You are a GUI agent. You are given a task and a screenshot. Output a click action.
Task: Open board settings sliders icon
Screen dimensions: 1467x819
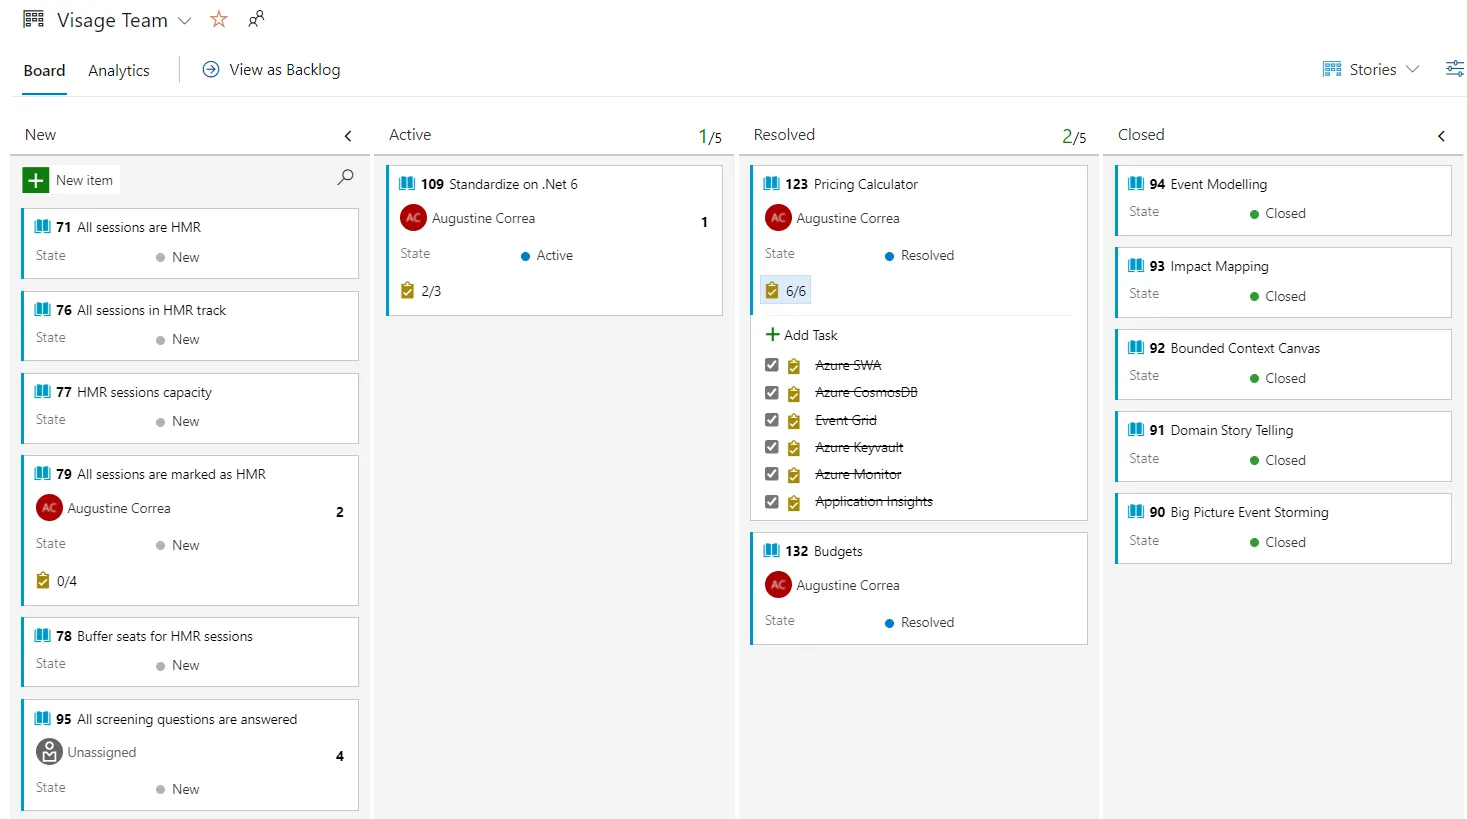coord(1454,69)
